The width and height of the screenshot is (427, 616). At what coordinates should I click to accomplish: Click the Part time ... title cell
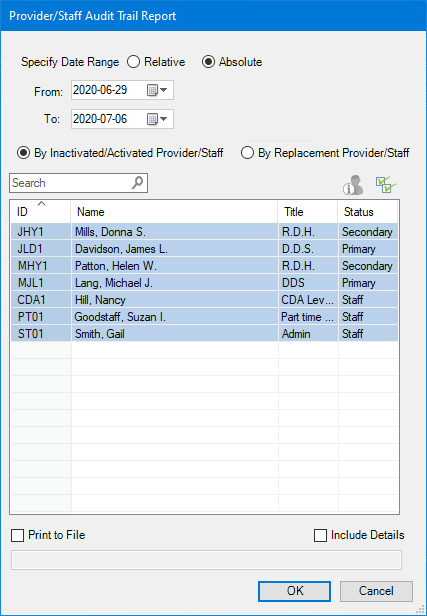pyautogui.click(x=308, y=317)
